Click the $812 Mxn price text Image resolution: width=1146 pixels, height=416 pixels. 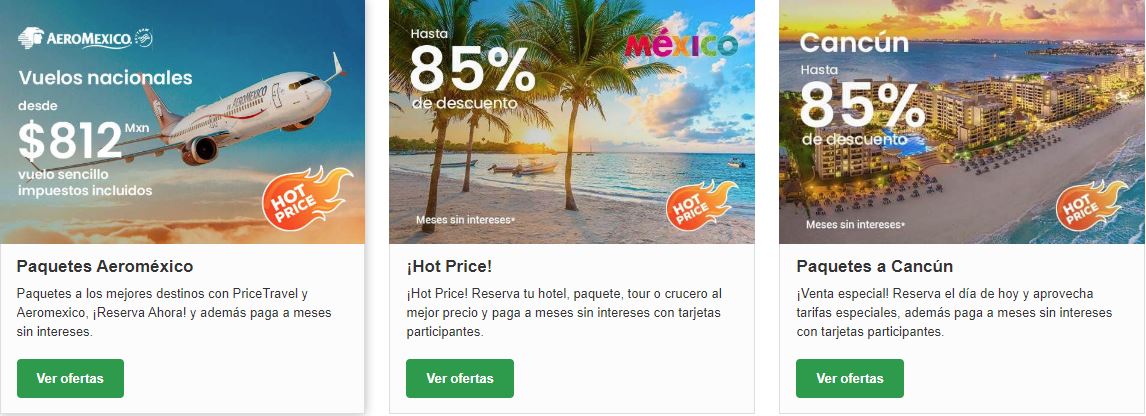[83, 141]
